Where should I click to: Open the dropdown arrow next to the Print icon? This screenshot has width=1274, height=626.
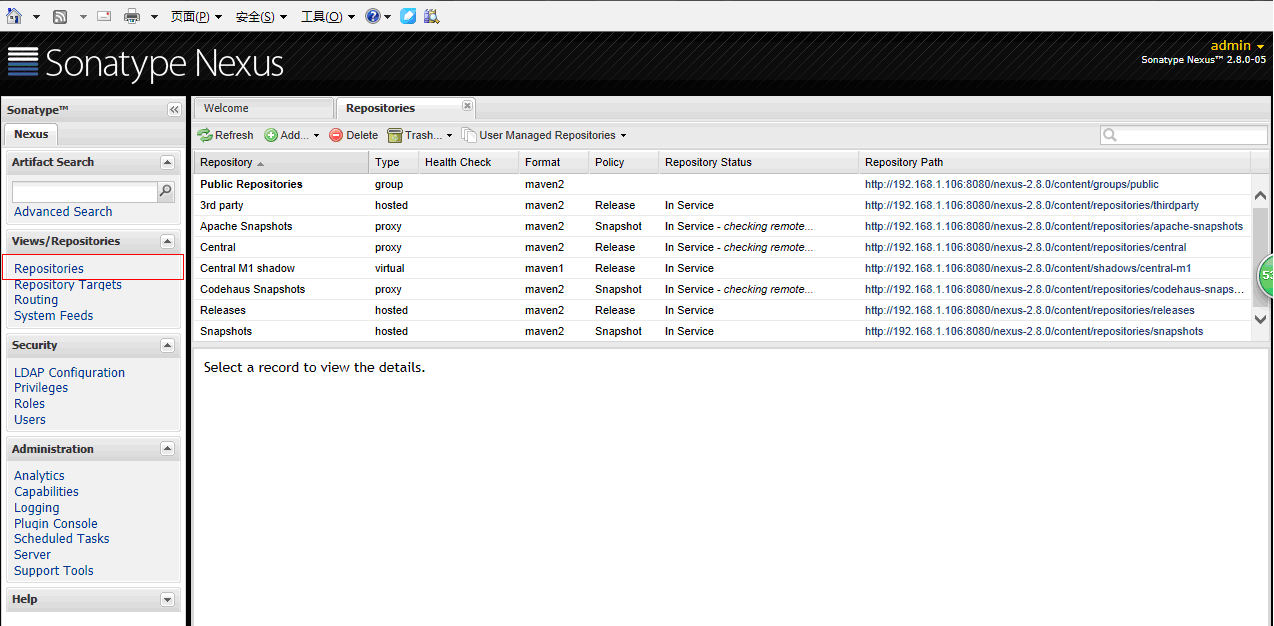click(x=154, y=17)
